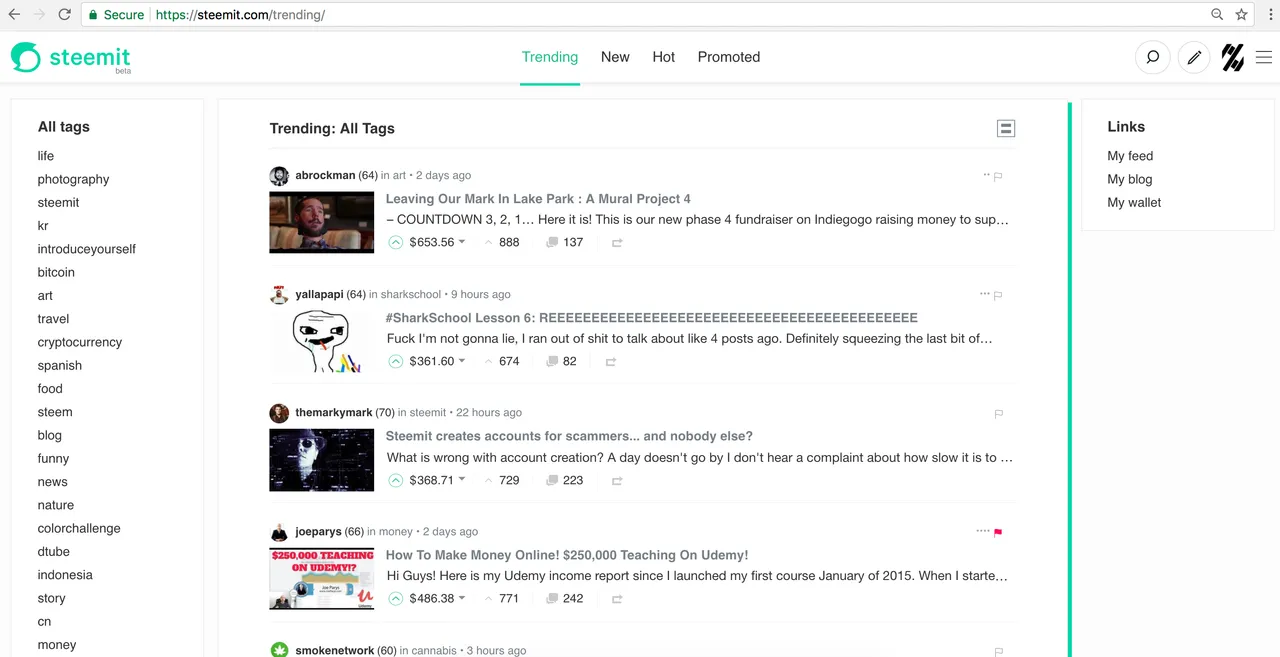
Task: Upvote the Steemit creates accounts post
Action: (x=395, y=480)
